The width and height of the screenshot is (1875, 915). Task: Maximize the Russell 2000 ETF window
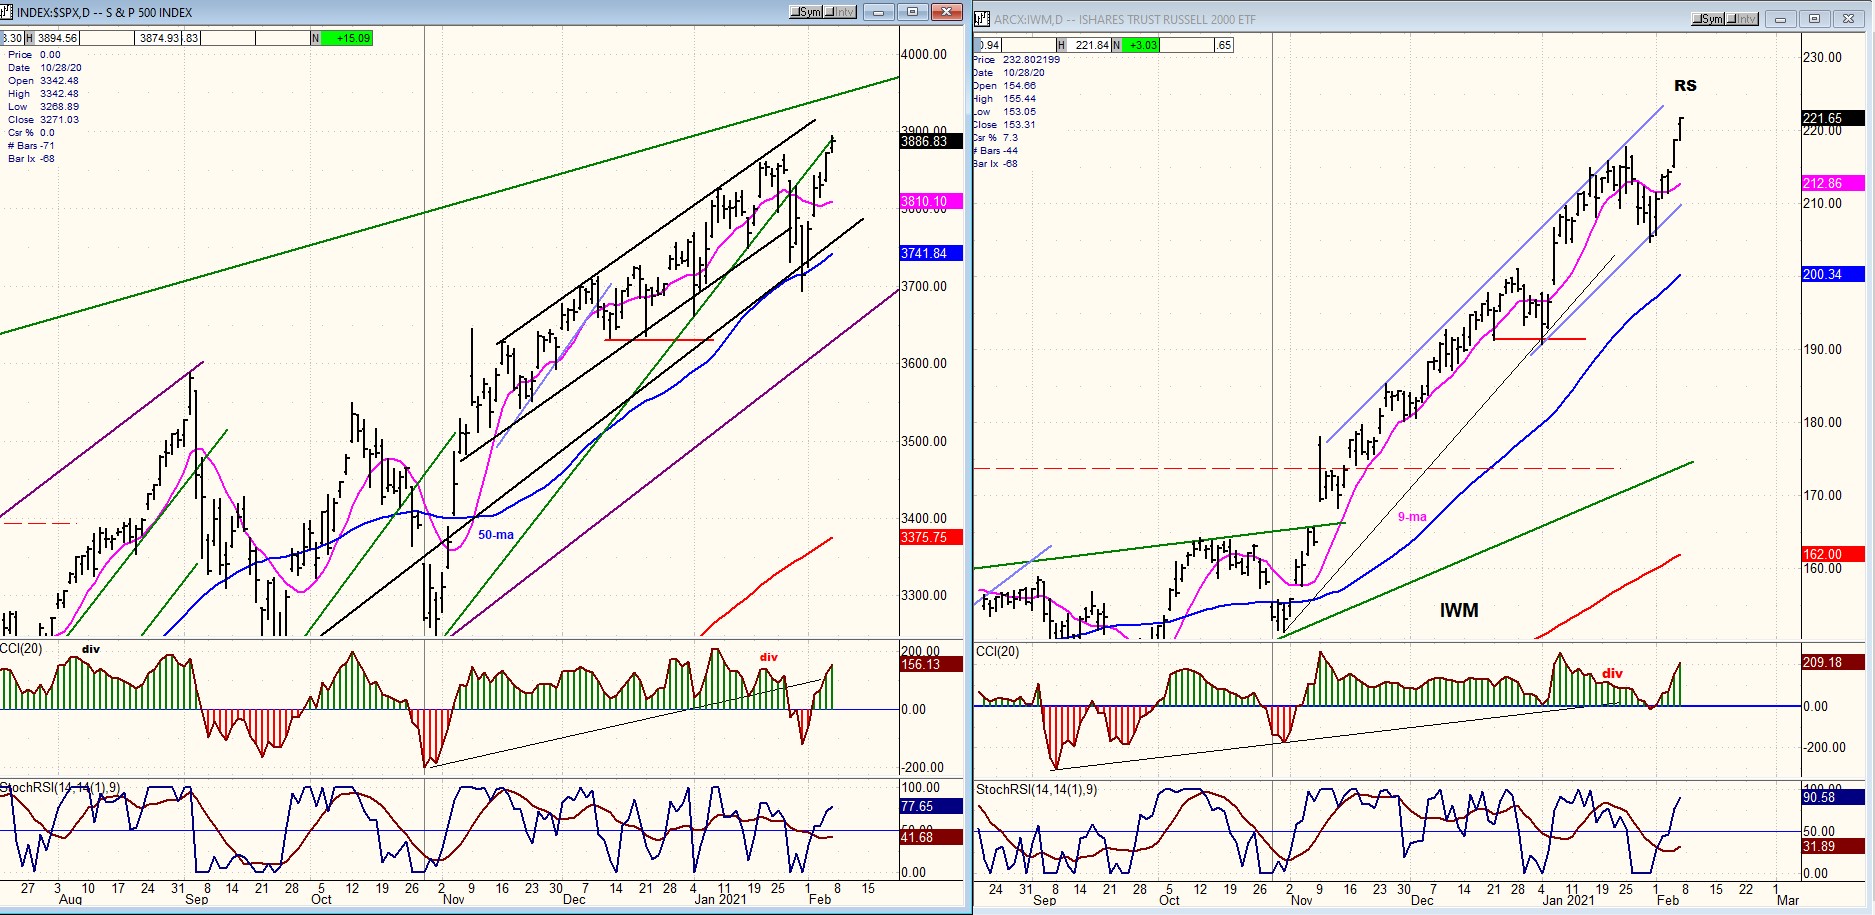(1814, 19)
